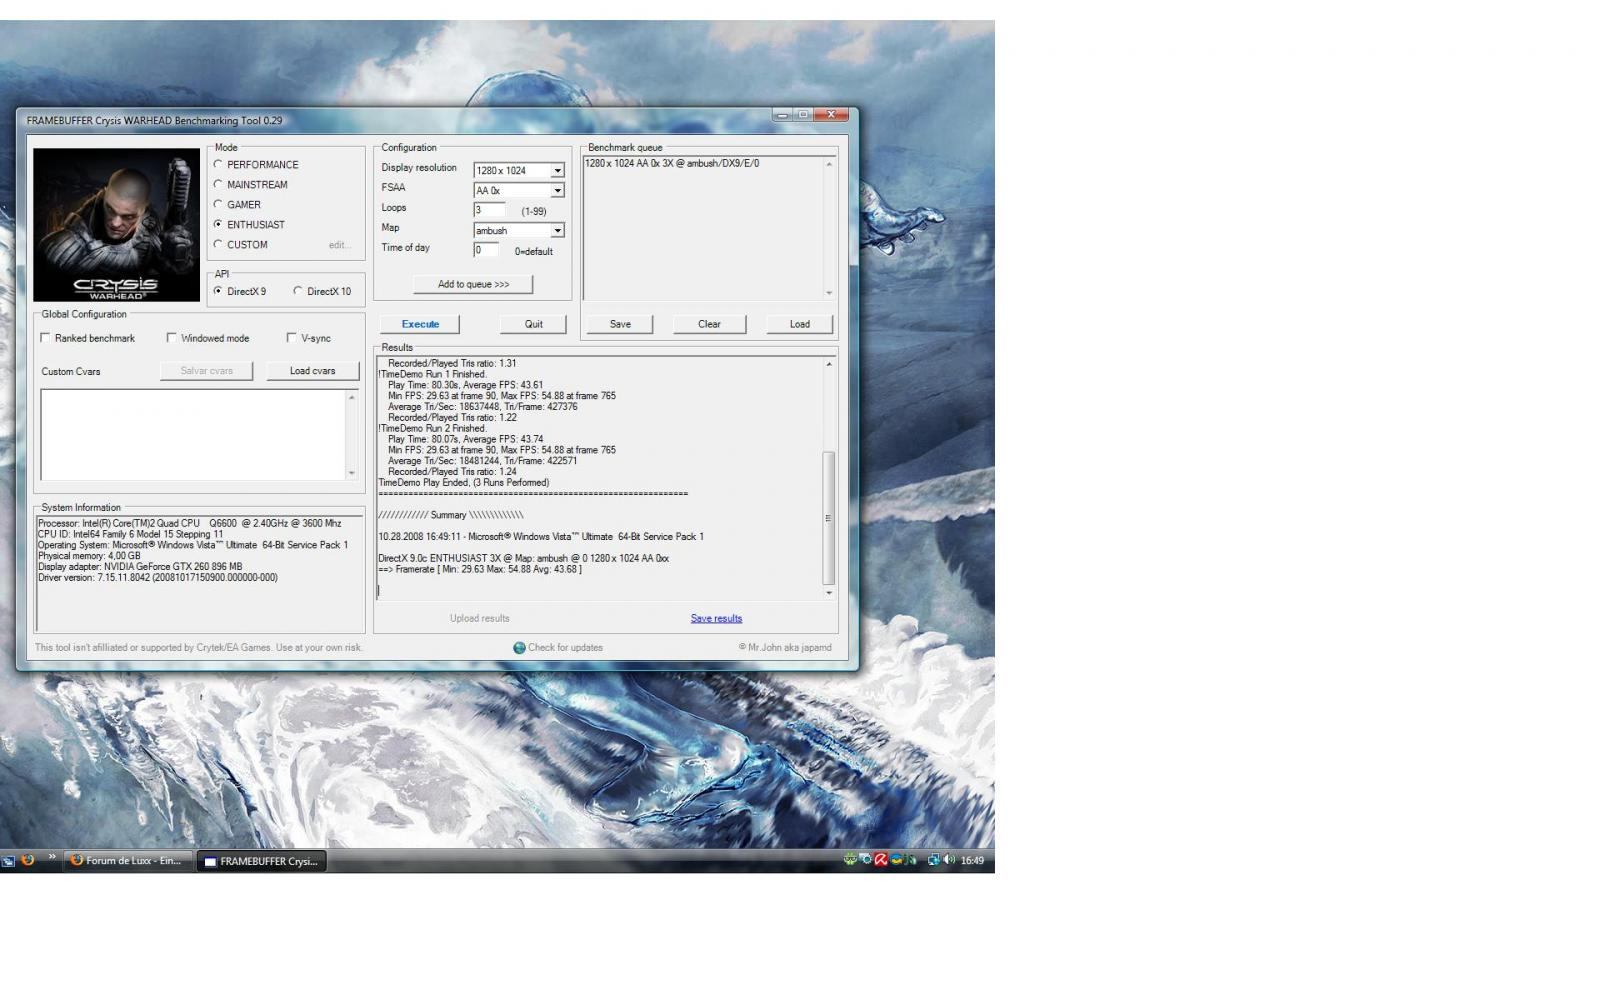The height and width of the screenshot is (1000, 1600).
Task: Click the Show Desktop quick launch icon
Action: [8, 860]
